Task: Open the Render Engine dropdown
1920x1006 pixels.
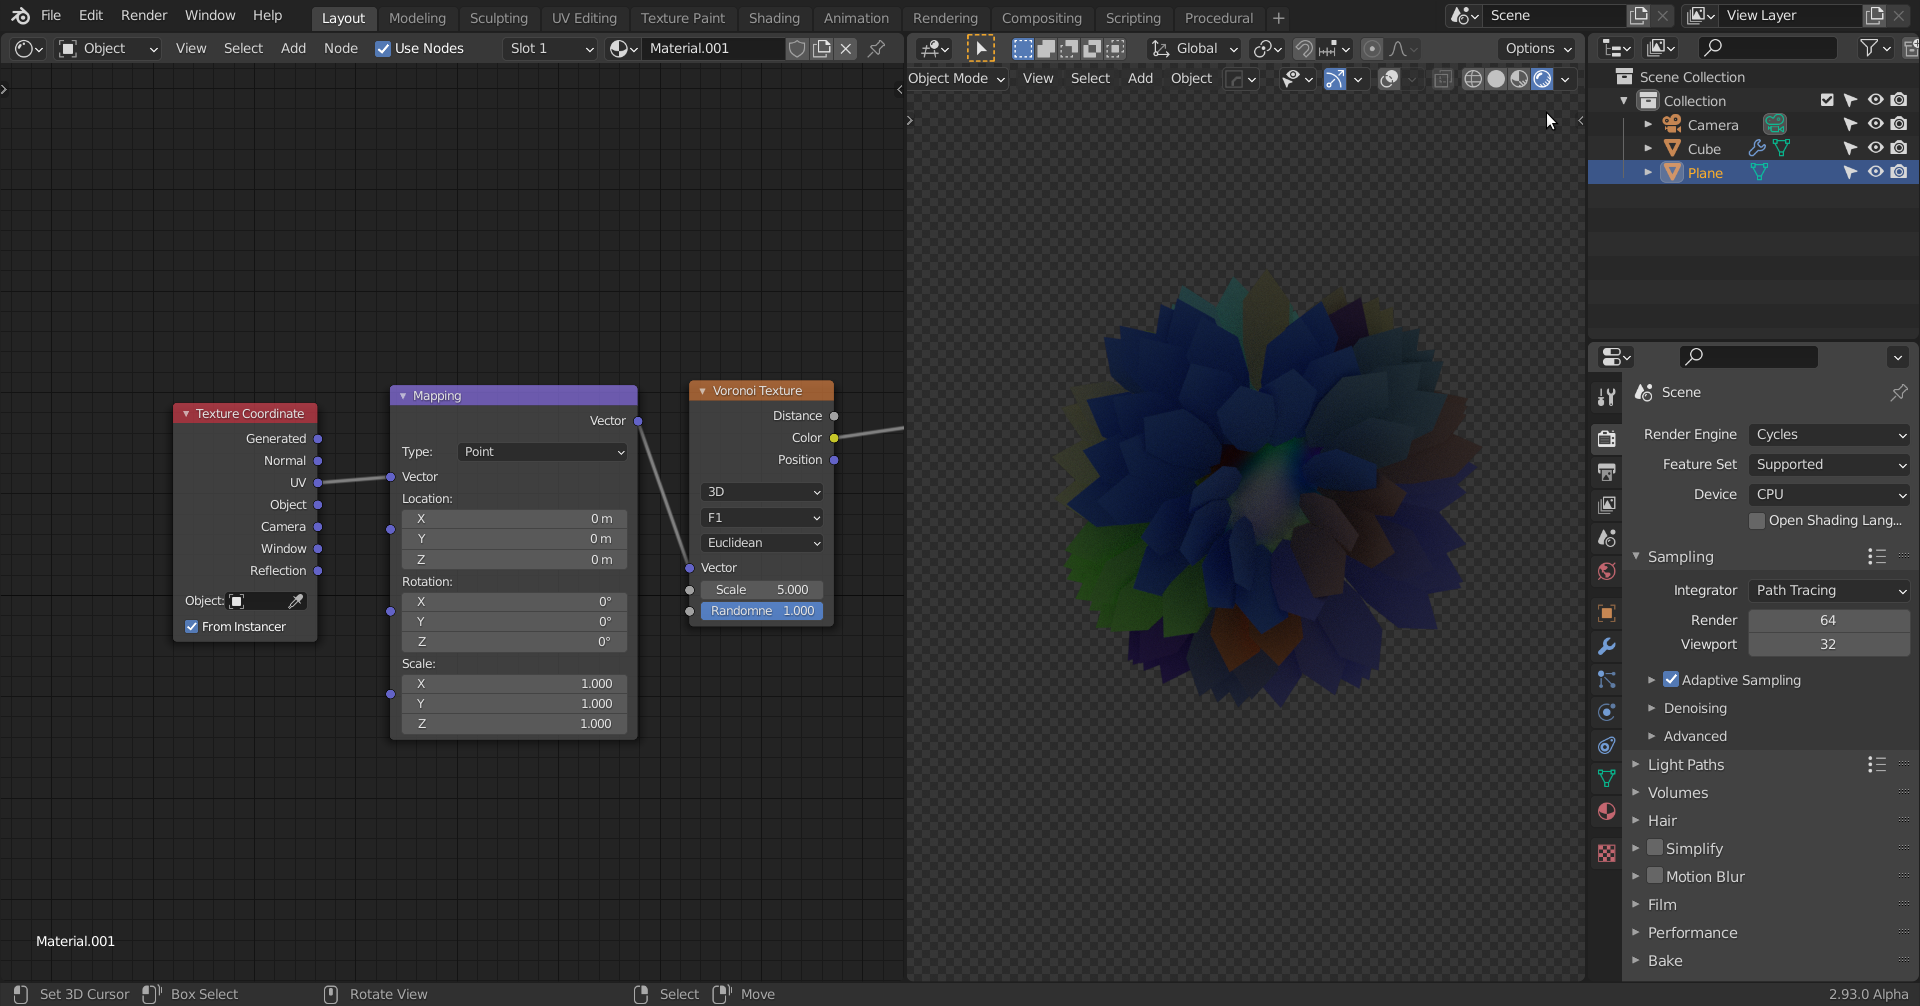Action: [x=1829, y=434]
